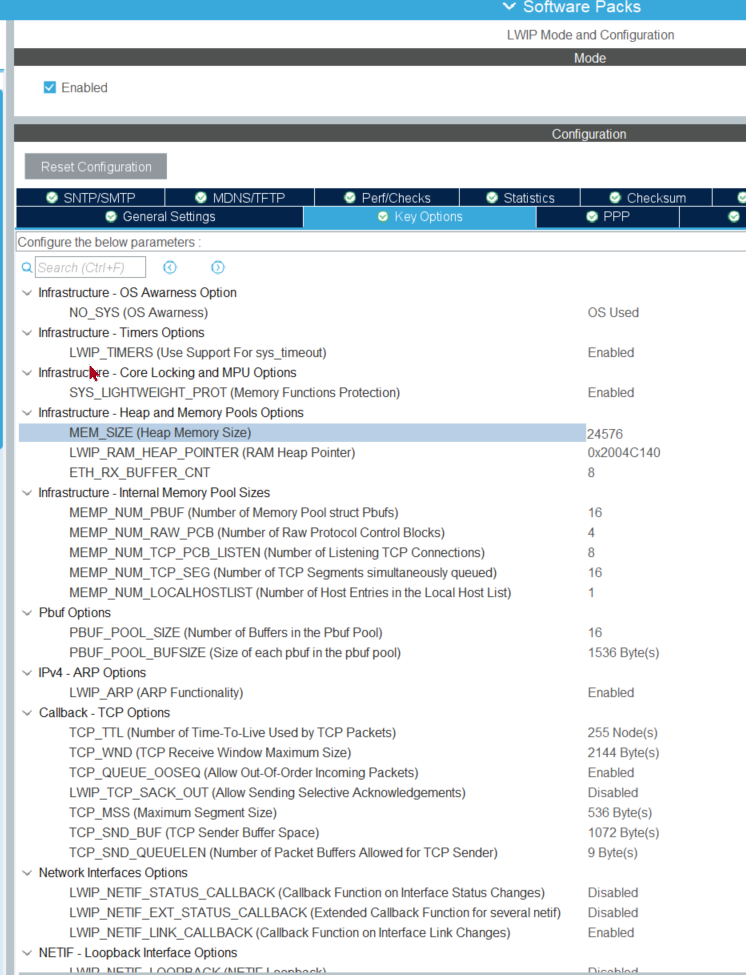
Task: Select MEM_SIZE (Heap Memory Size) row
Action: (302, 433)
